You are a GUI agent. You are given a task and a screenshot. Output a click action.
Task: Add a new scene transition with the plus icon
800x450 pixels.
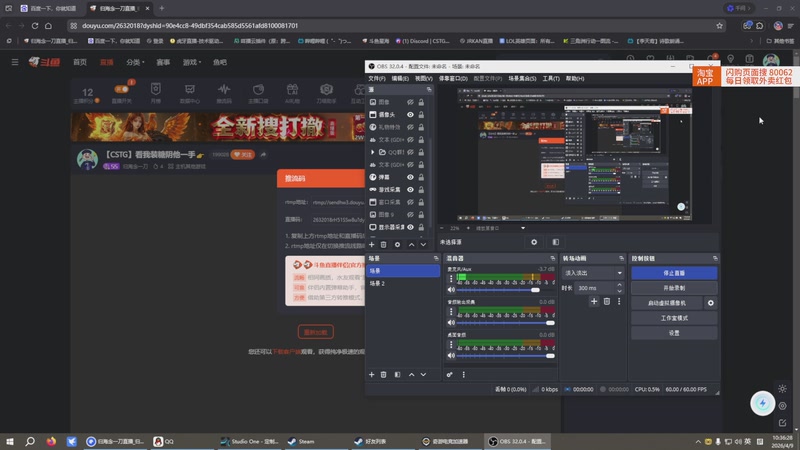(593, 301)
